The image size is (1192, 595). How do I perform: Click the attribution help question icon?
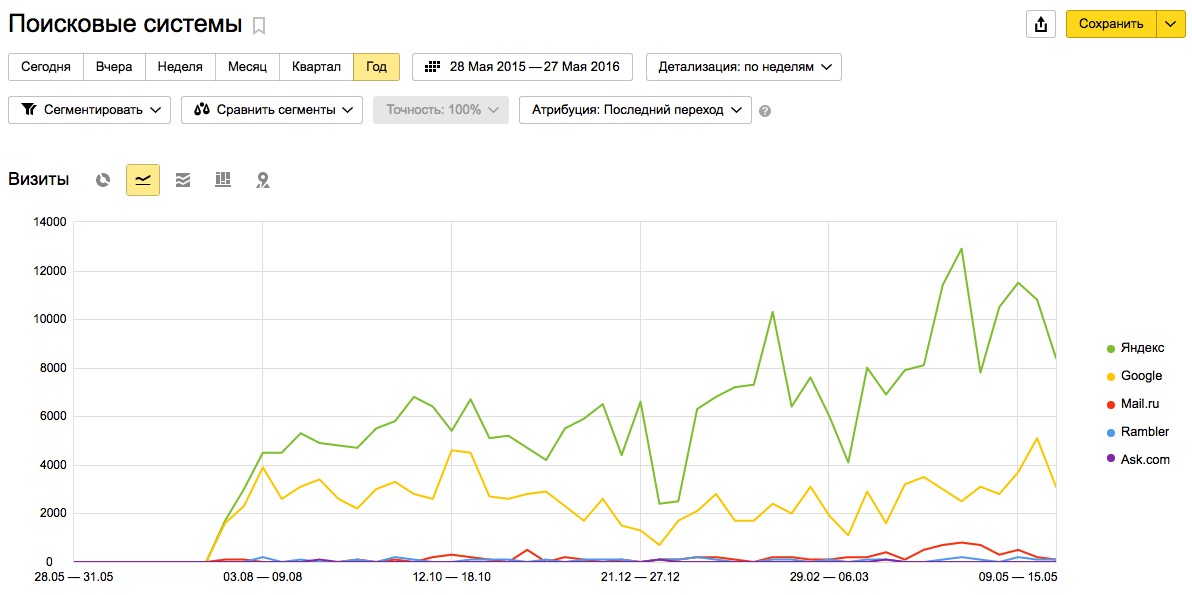tap(765, 111)
